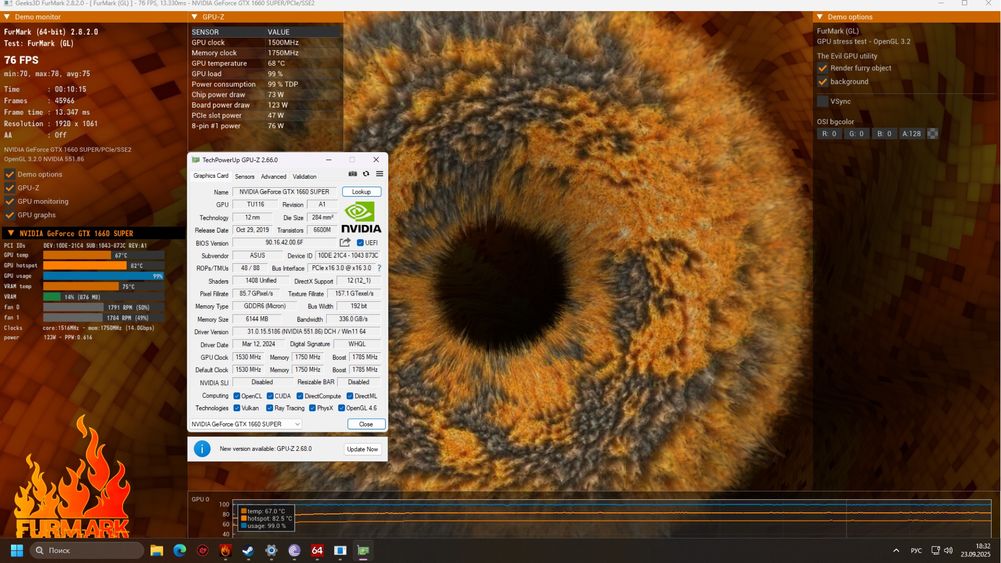Launch Microsoft Edge from the taskbar
This screenshot has width=1001, height=563.
click(x=179, y=550)
